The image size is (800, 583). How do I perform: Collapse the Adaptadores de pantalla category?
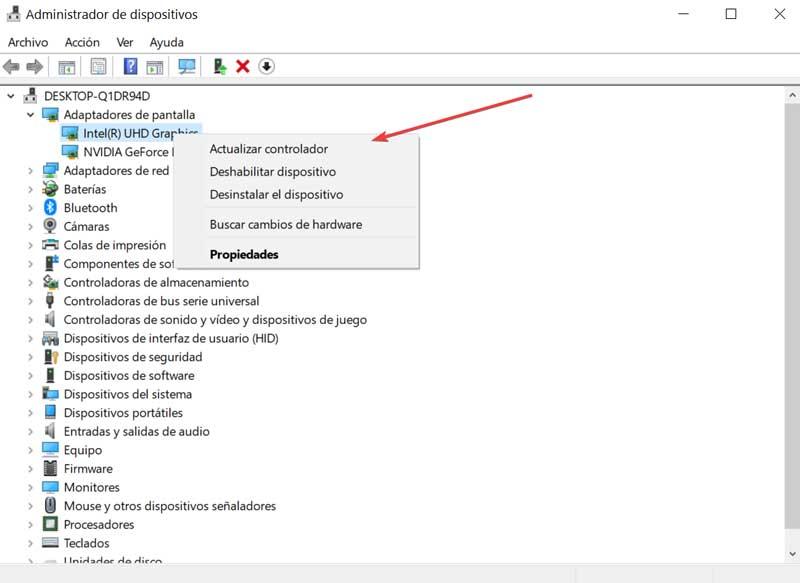coord(30,115)
